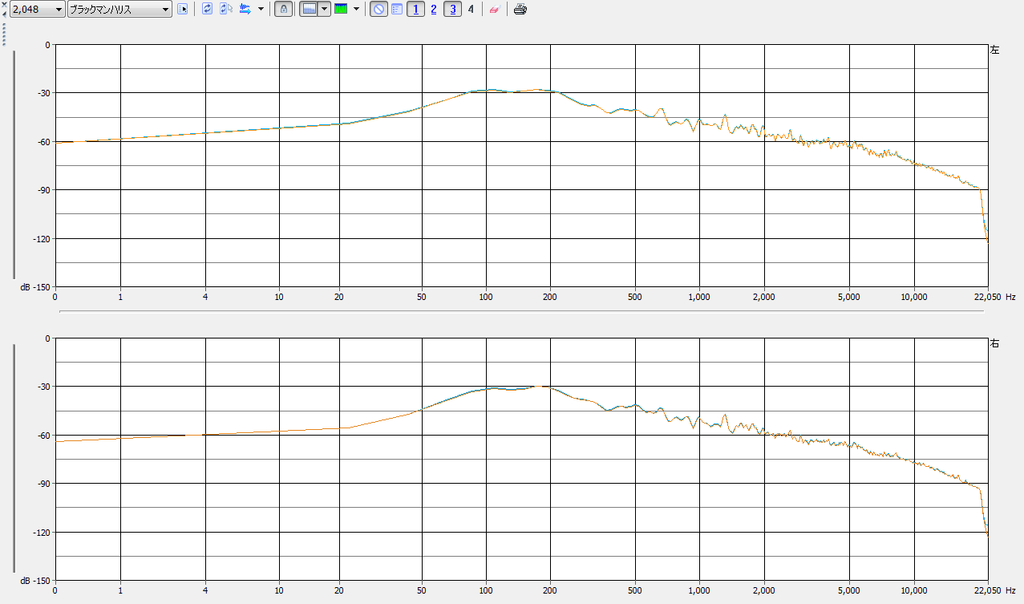Click the close X at toolbar top-left

click(x=3, y=4)
